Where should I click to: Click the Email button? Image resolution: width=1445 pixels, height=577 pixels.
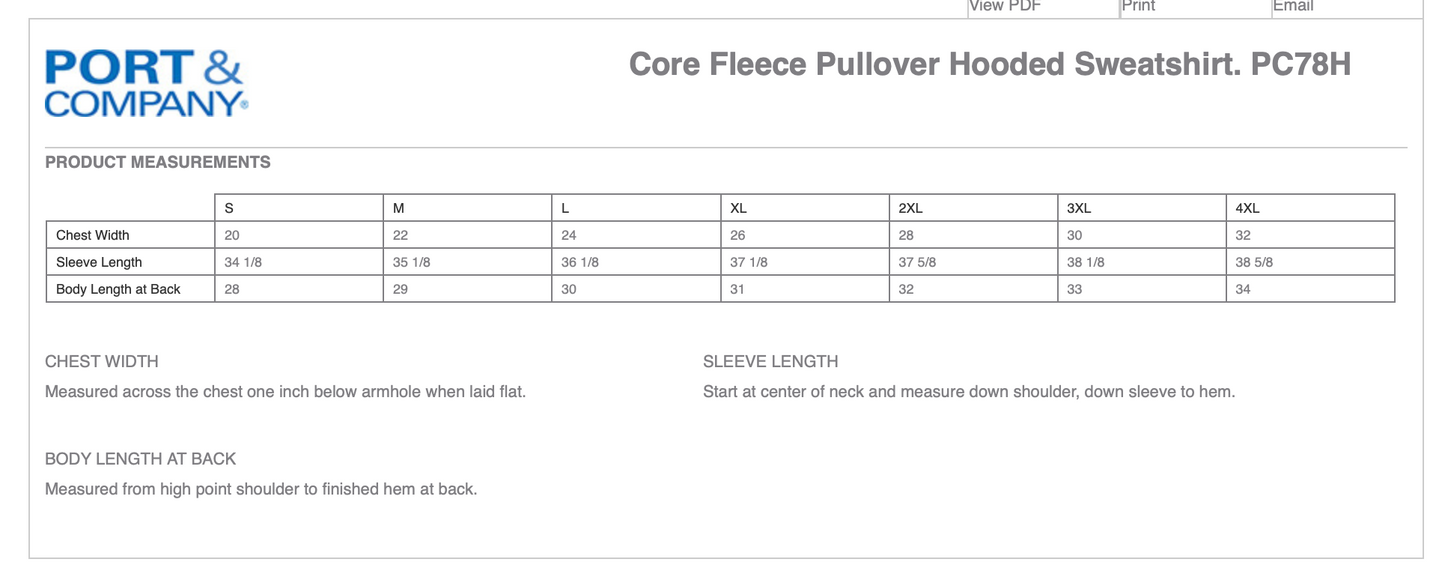[1293, 6]
